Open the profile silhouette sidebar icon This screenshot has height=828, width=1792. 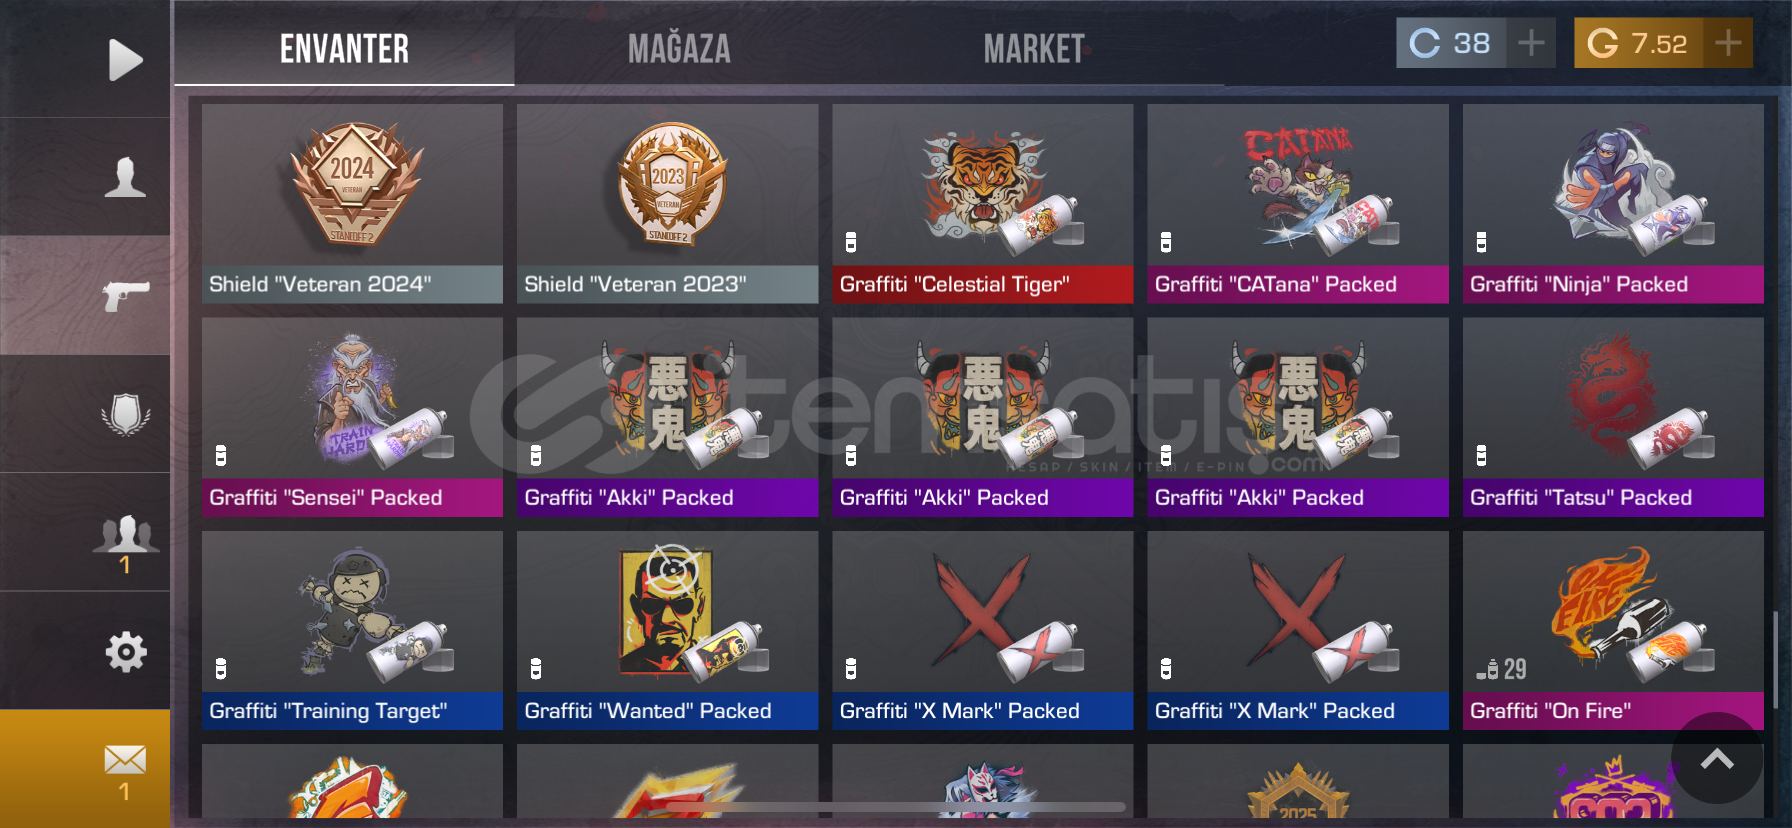pos(125,177)
